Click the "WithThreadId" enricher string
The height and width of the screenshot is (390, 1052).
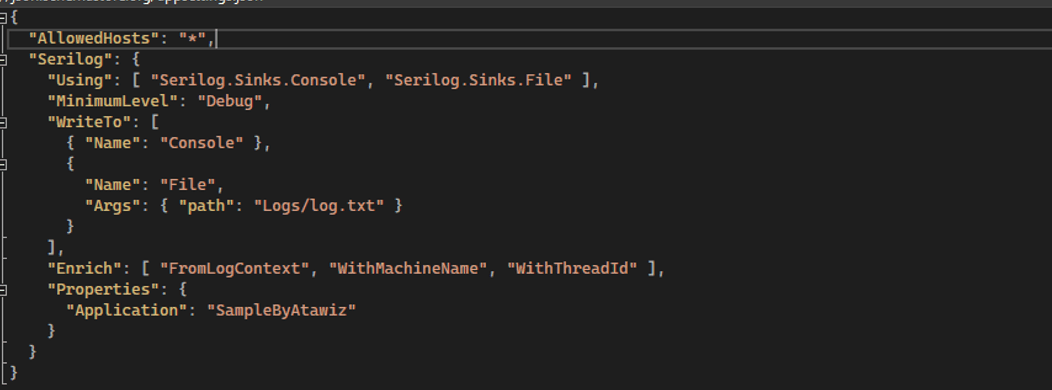click(x=572, y=269)
